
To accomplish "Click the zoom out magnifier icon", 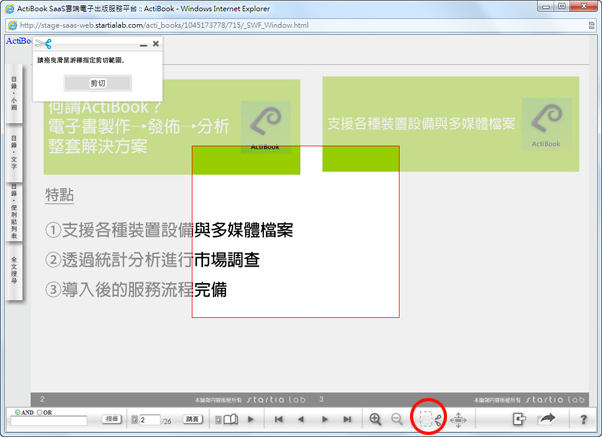I will [397, 419].
